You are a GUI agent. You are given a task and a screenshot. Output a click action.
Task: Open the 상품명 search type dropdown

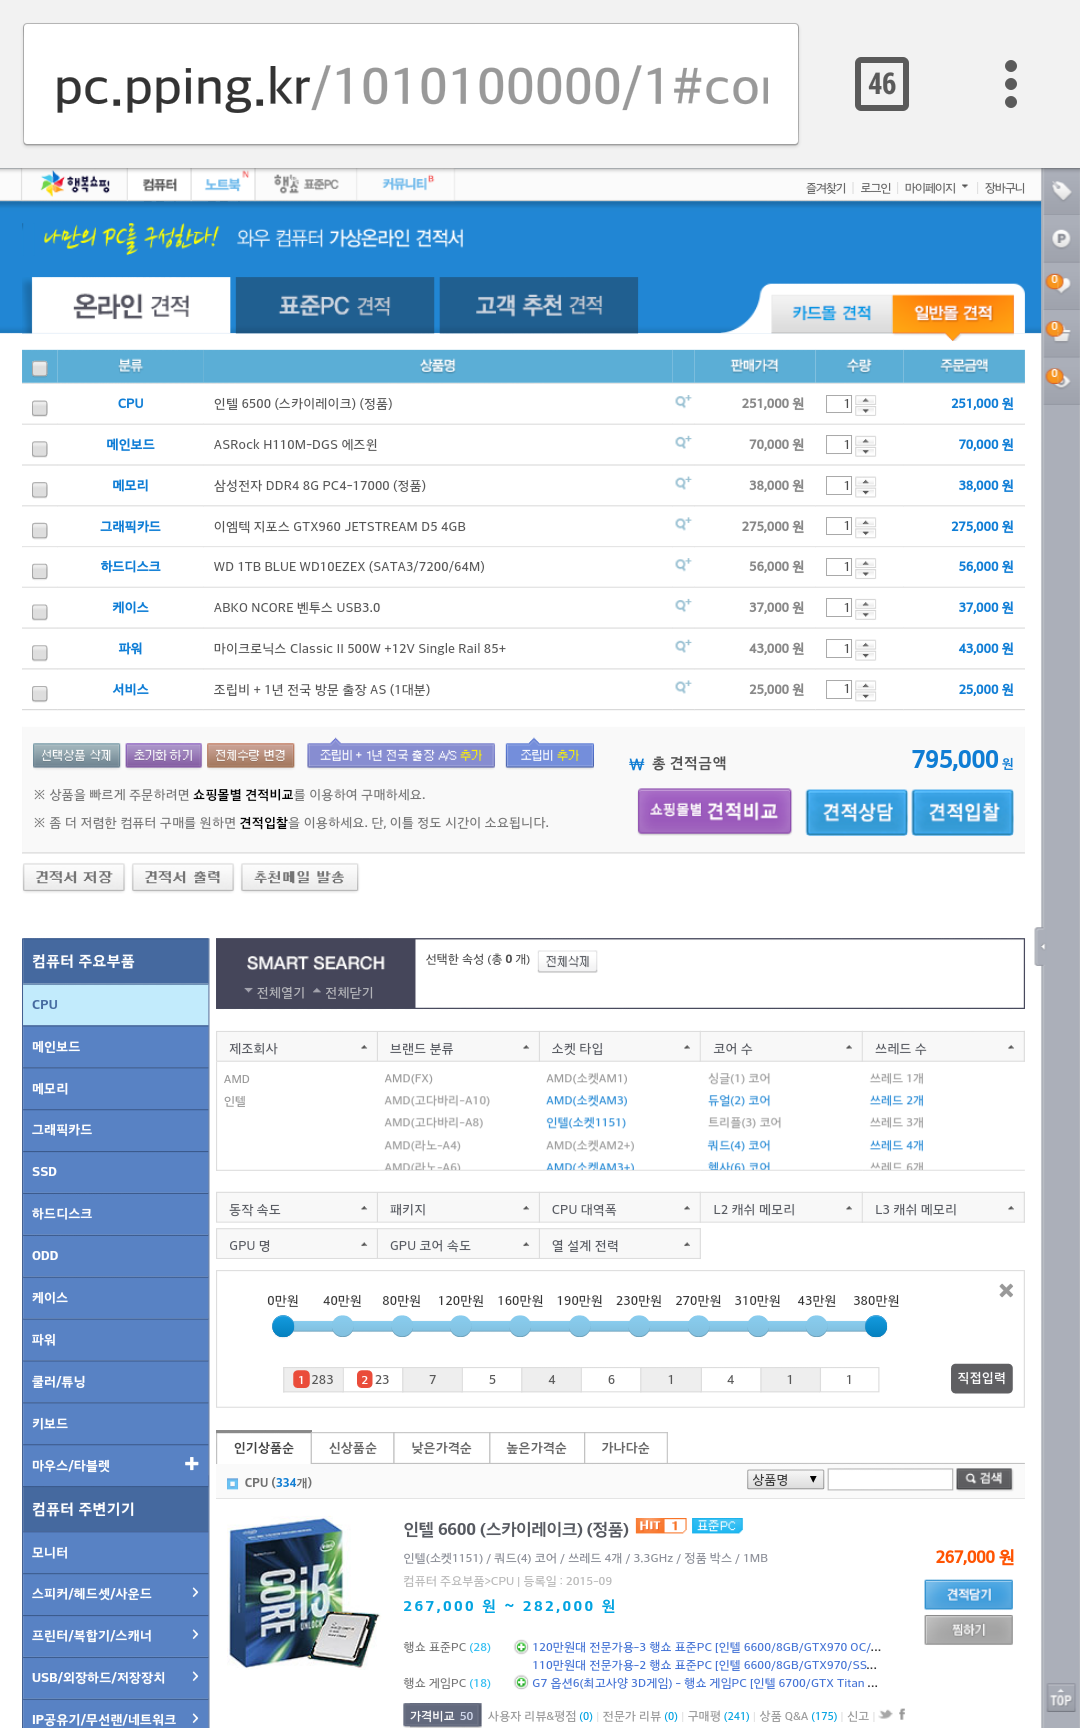[x=785, y=1479]
